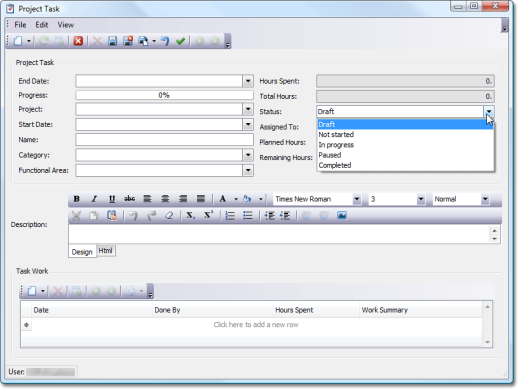Justify description text
Viewport: 518px width, 389px height.
tap(200, 199)
